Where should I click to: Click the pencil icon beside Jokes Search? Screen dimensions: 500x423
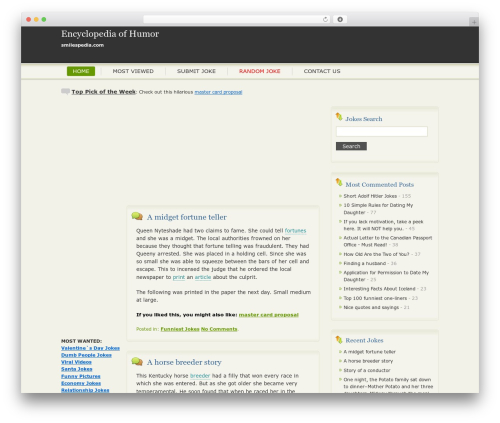coord(339,117)
